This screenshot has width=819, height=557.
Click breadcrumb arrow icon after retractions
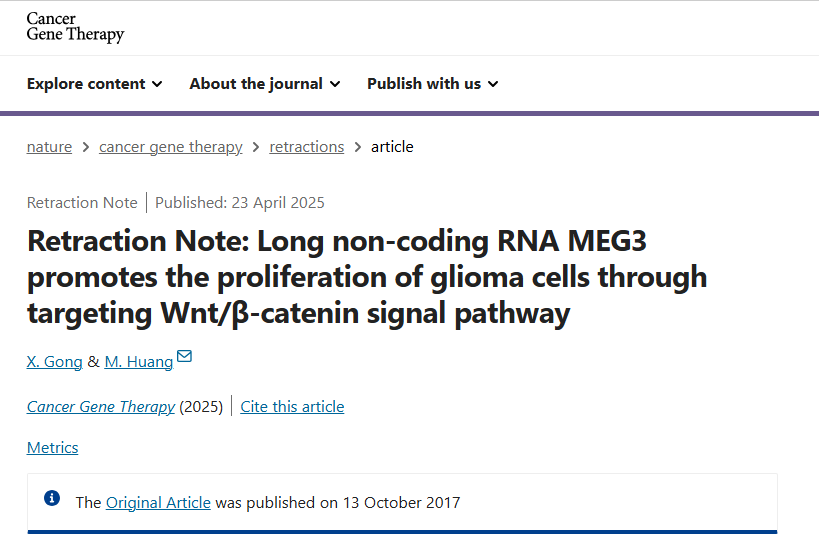[x=358, y=147]
